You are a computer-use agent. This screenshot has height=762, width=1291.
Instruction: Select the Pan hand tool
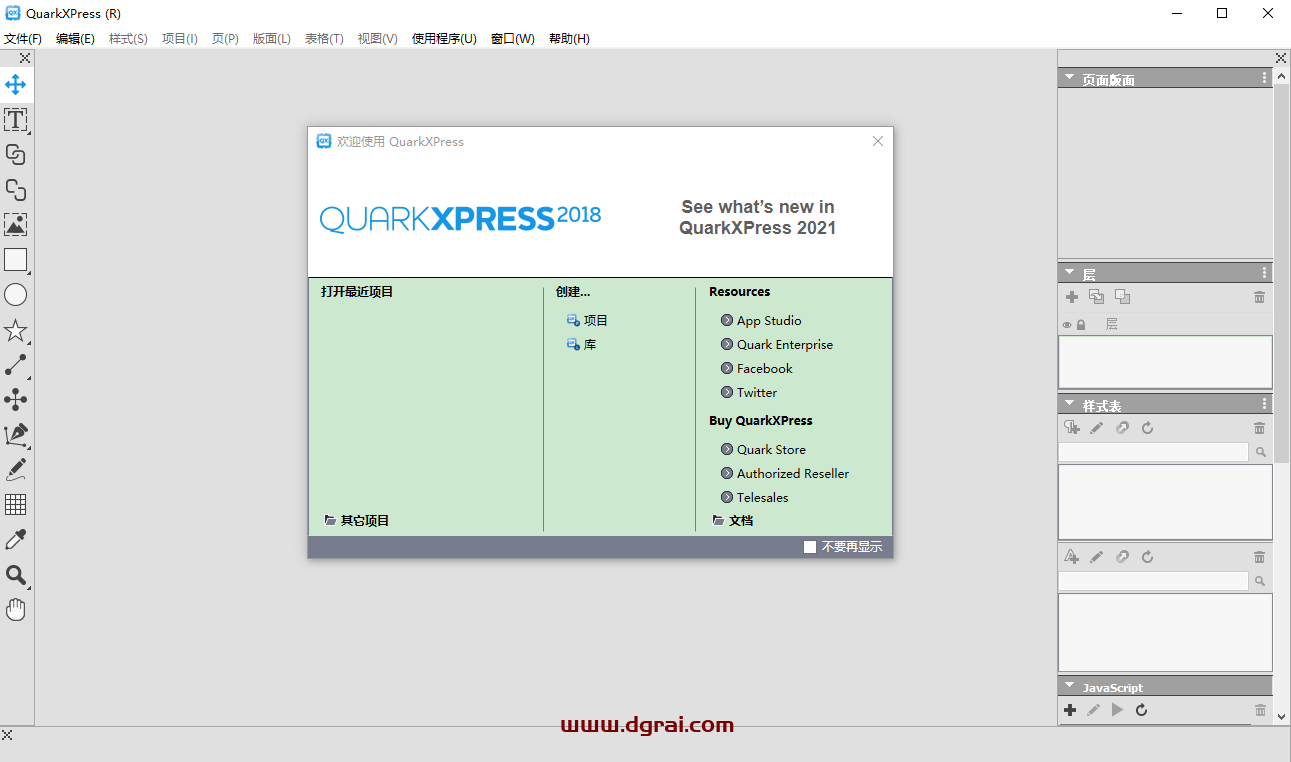point(16,609)
